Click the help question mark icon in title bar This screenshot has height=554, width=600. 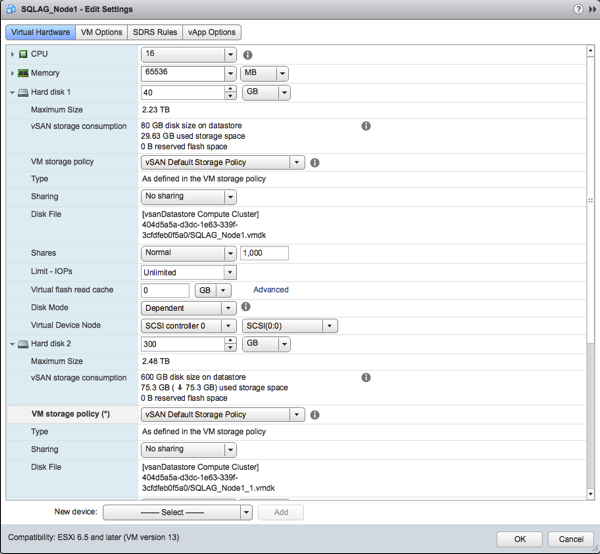point(578,8)
